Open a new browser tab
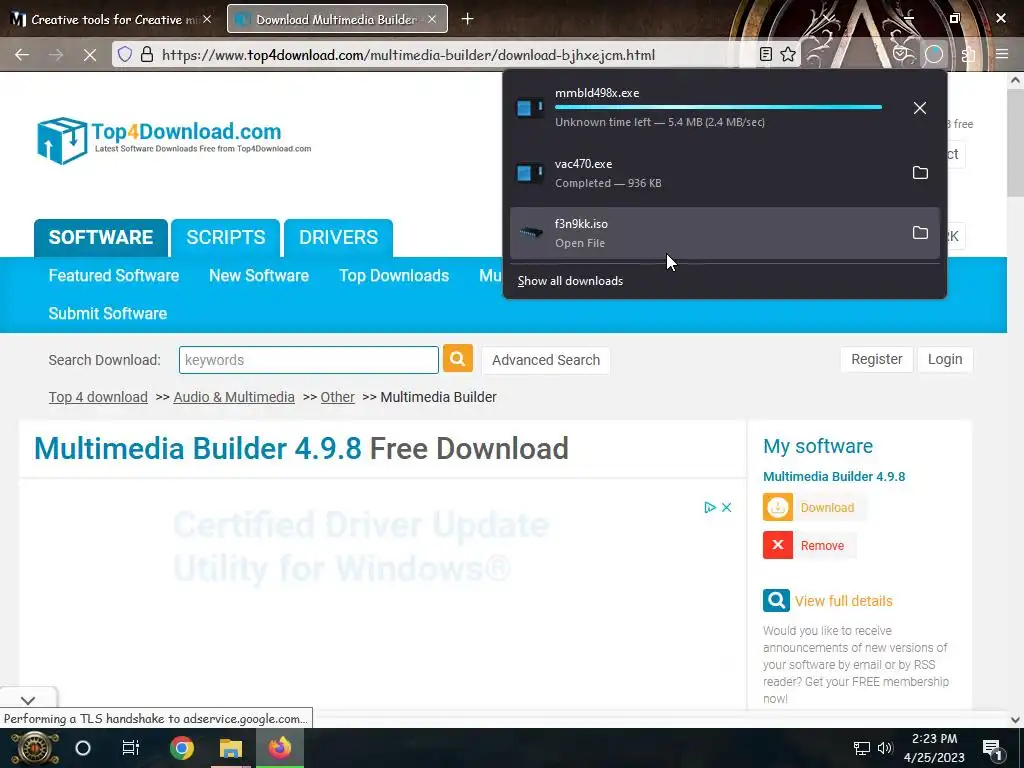 tap(467, 19)
